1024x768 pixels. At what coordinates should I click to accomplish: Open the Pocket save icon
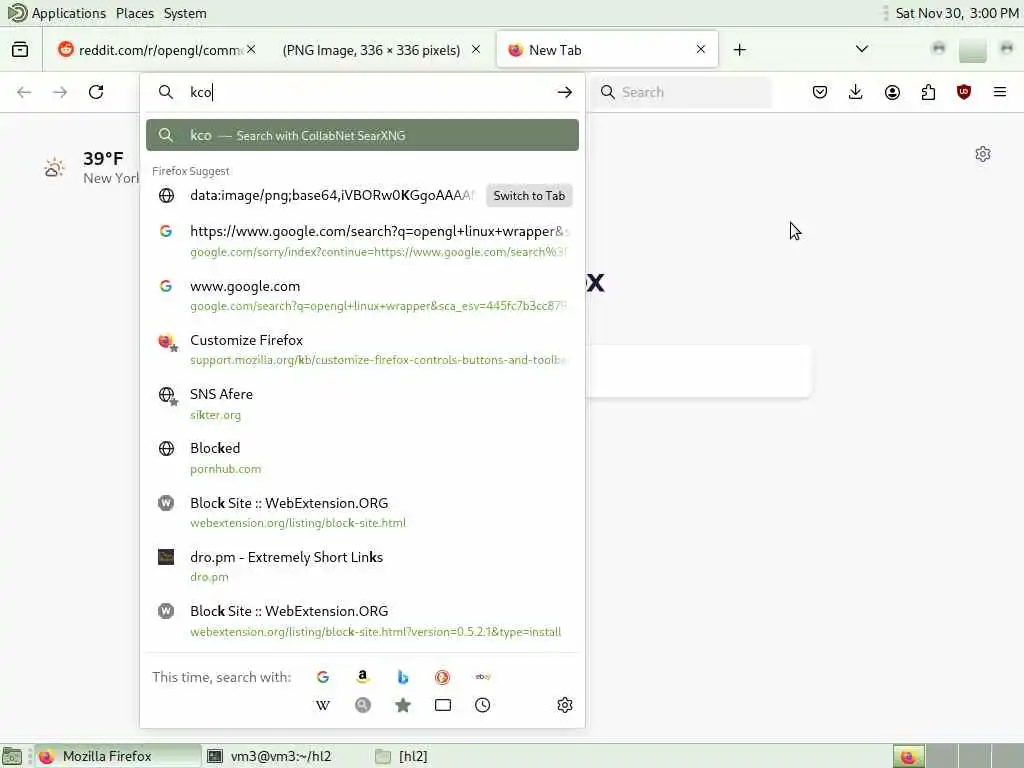820,92
